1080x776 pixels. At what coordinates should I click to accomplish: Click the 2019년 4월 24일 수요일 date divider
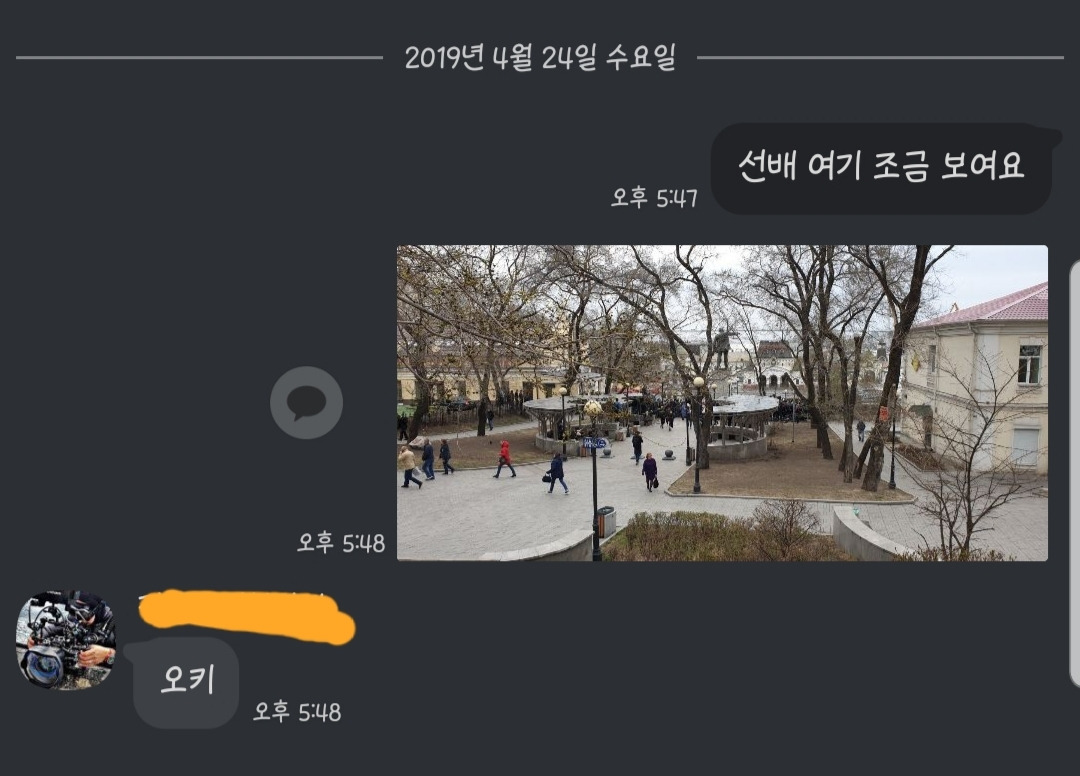tap(540, 57)
